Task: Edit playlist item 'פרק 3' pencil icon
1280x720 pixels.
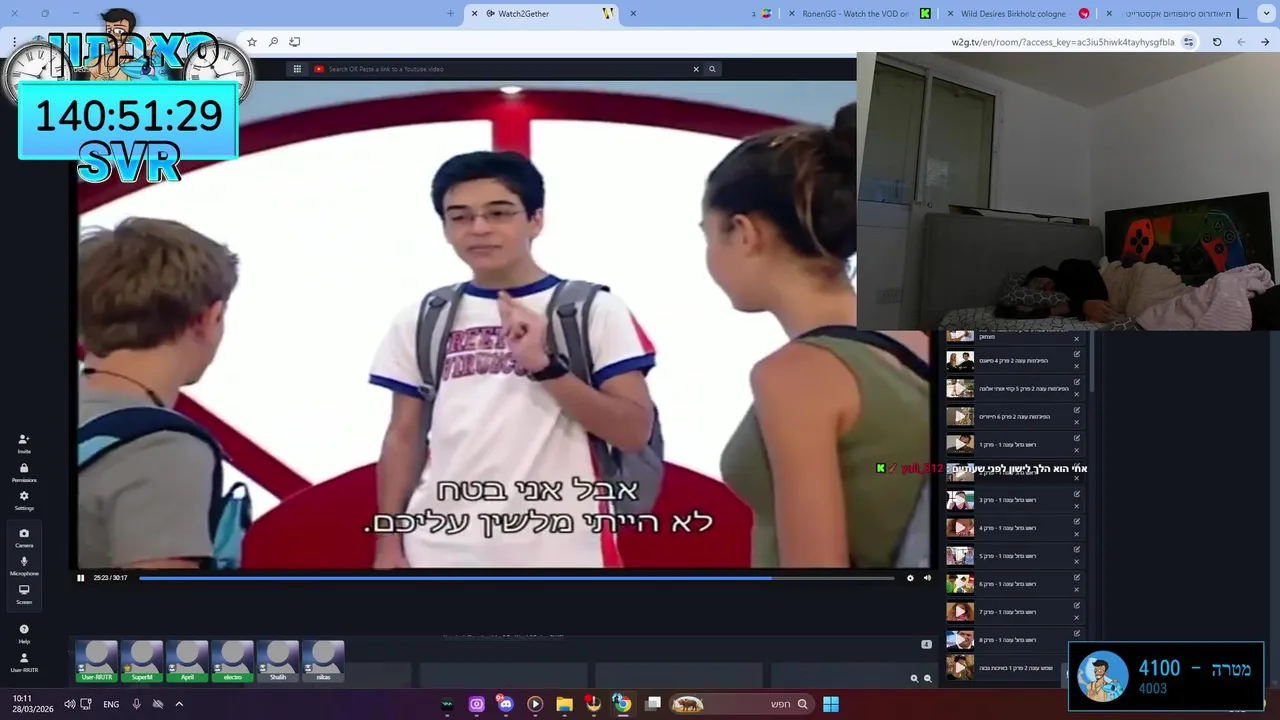Action: pyautogui.click(x=1077, y=494)
